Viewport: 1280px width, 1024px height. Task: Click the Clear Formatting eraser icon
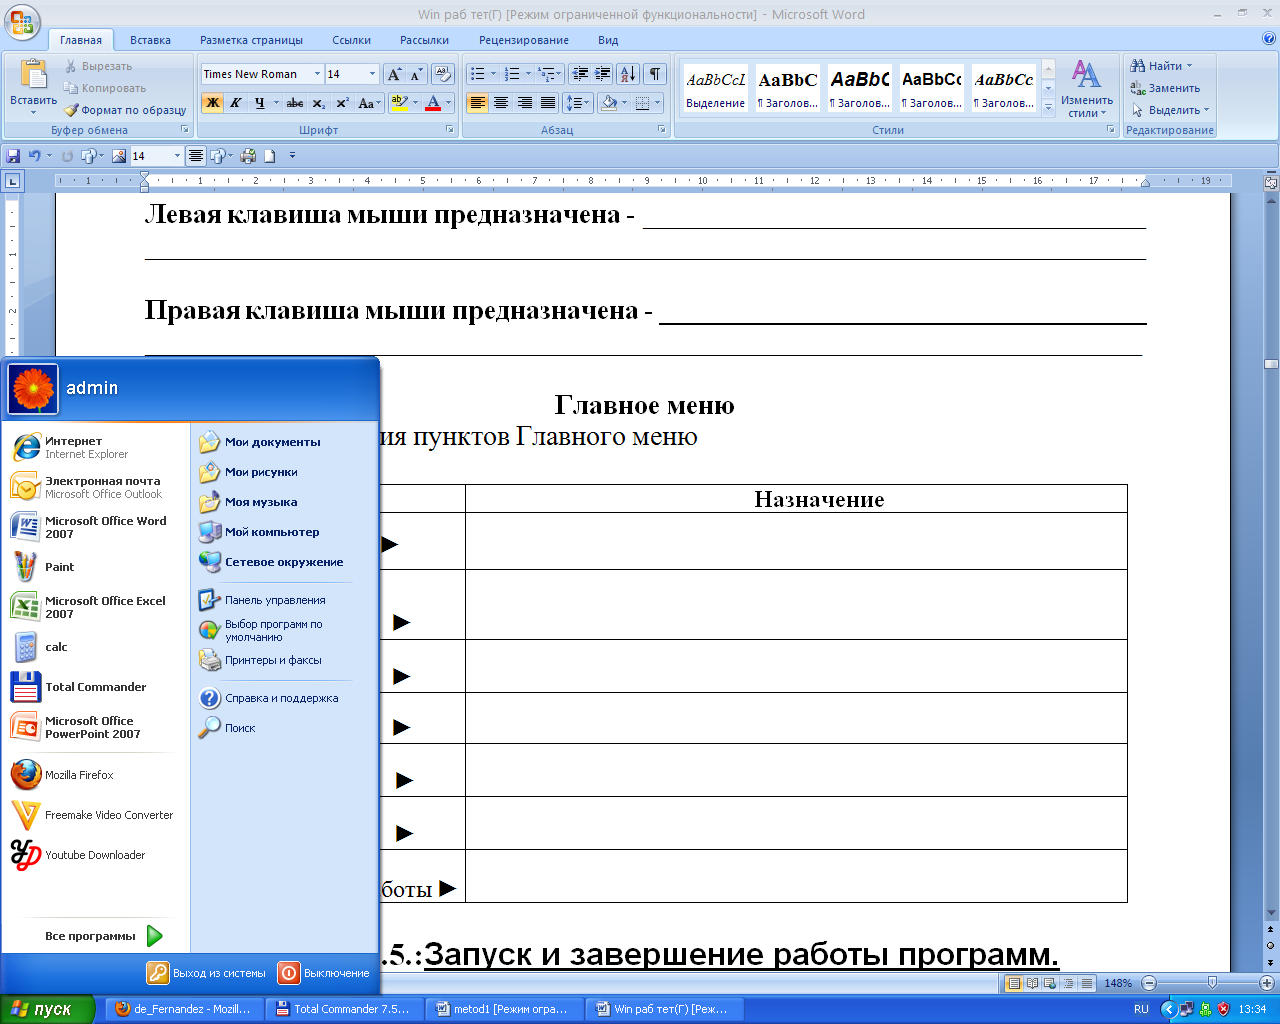pyautogui.click(x=443, y=75)
